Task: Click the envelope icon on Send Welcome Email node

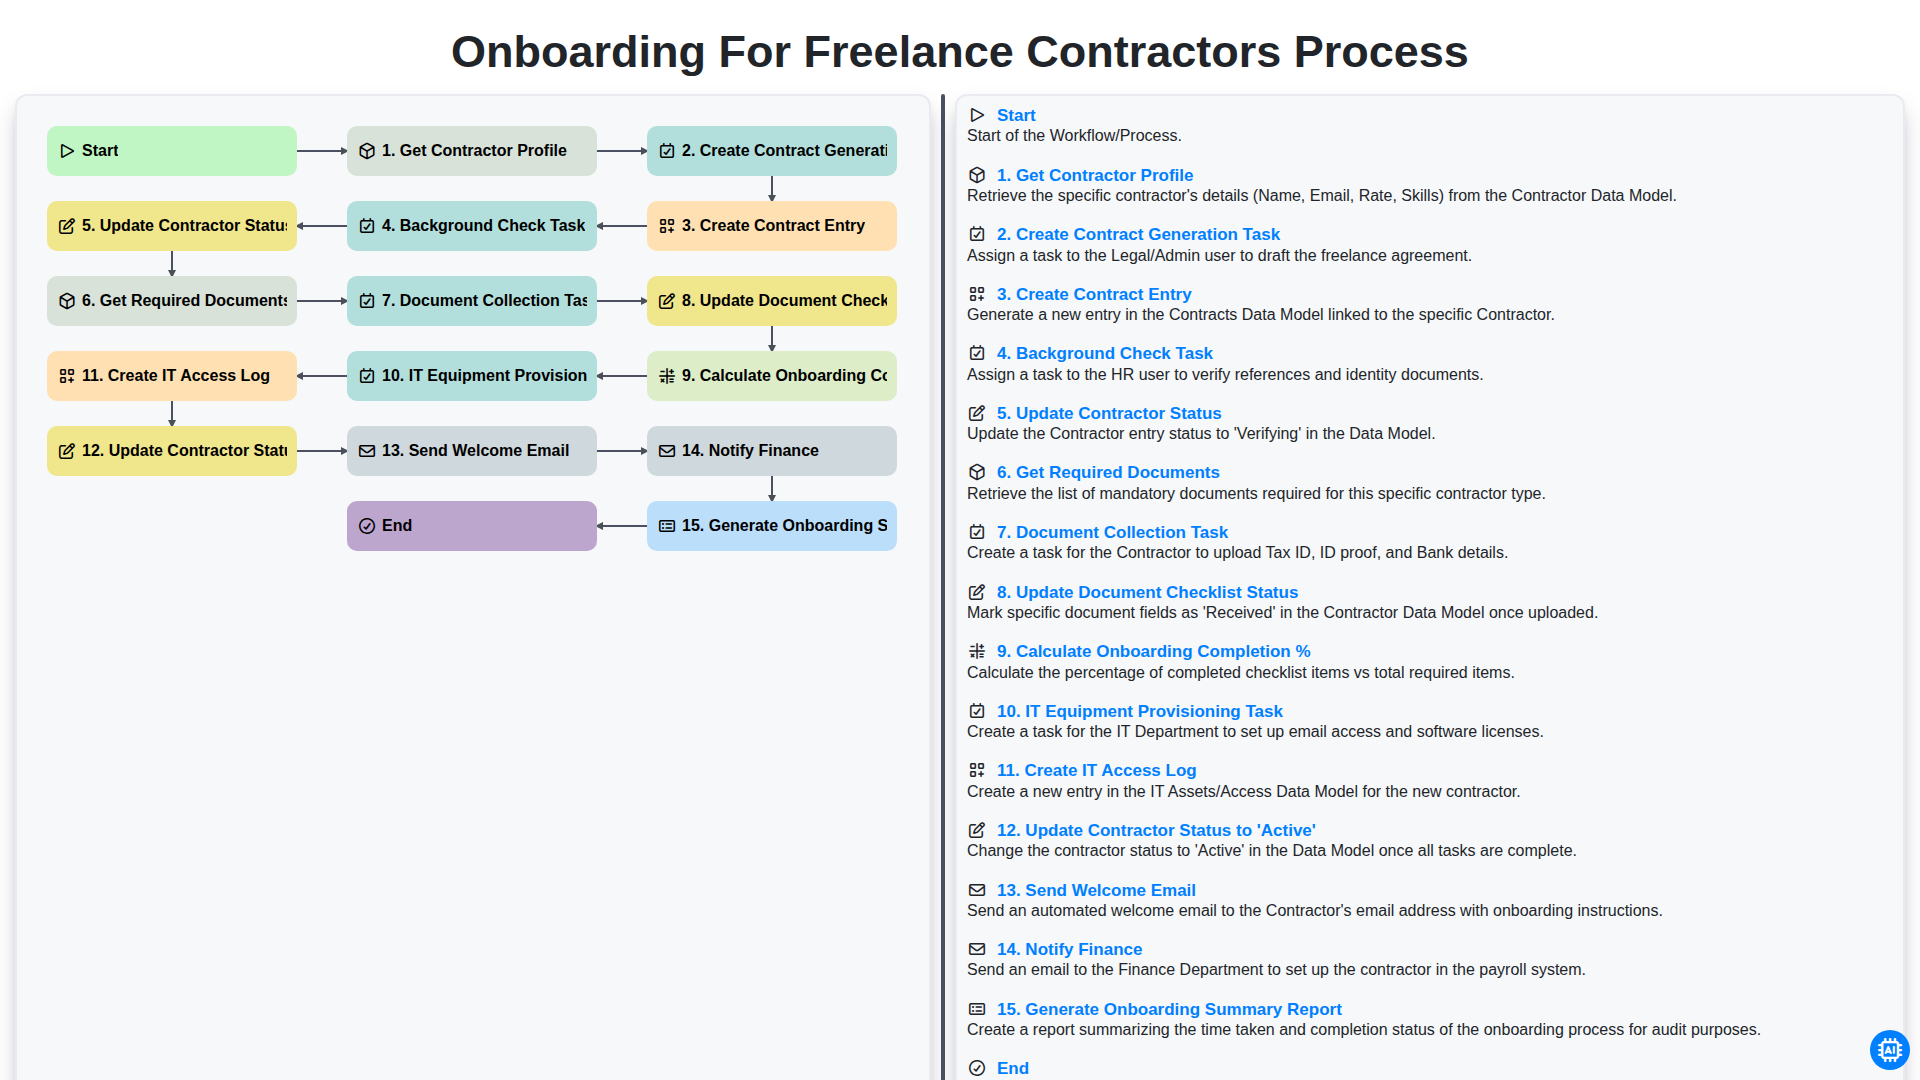Action: [367, 451]
